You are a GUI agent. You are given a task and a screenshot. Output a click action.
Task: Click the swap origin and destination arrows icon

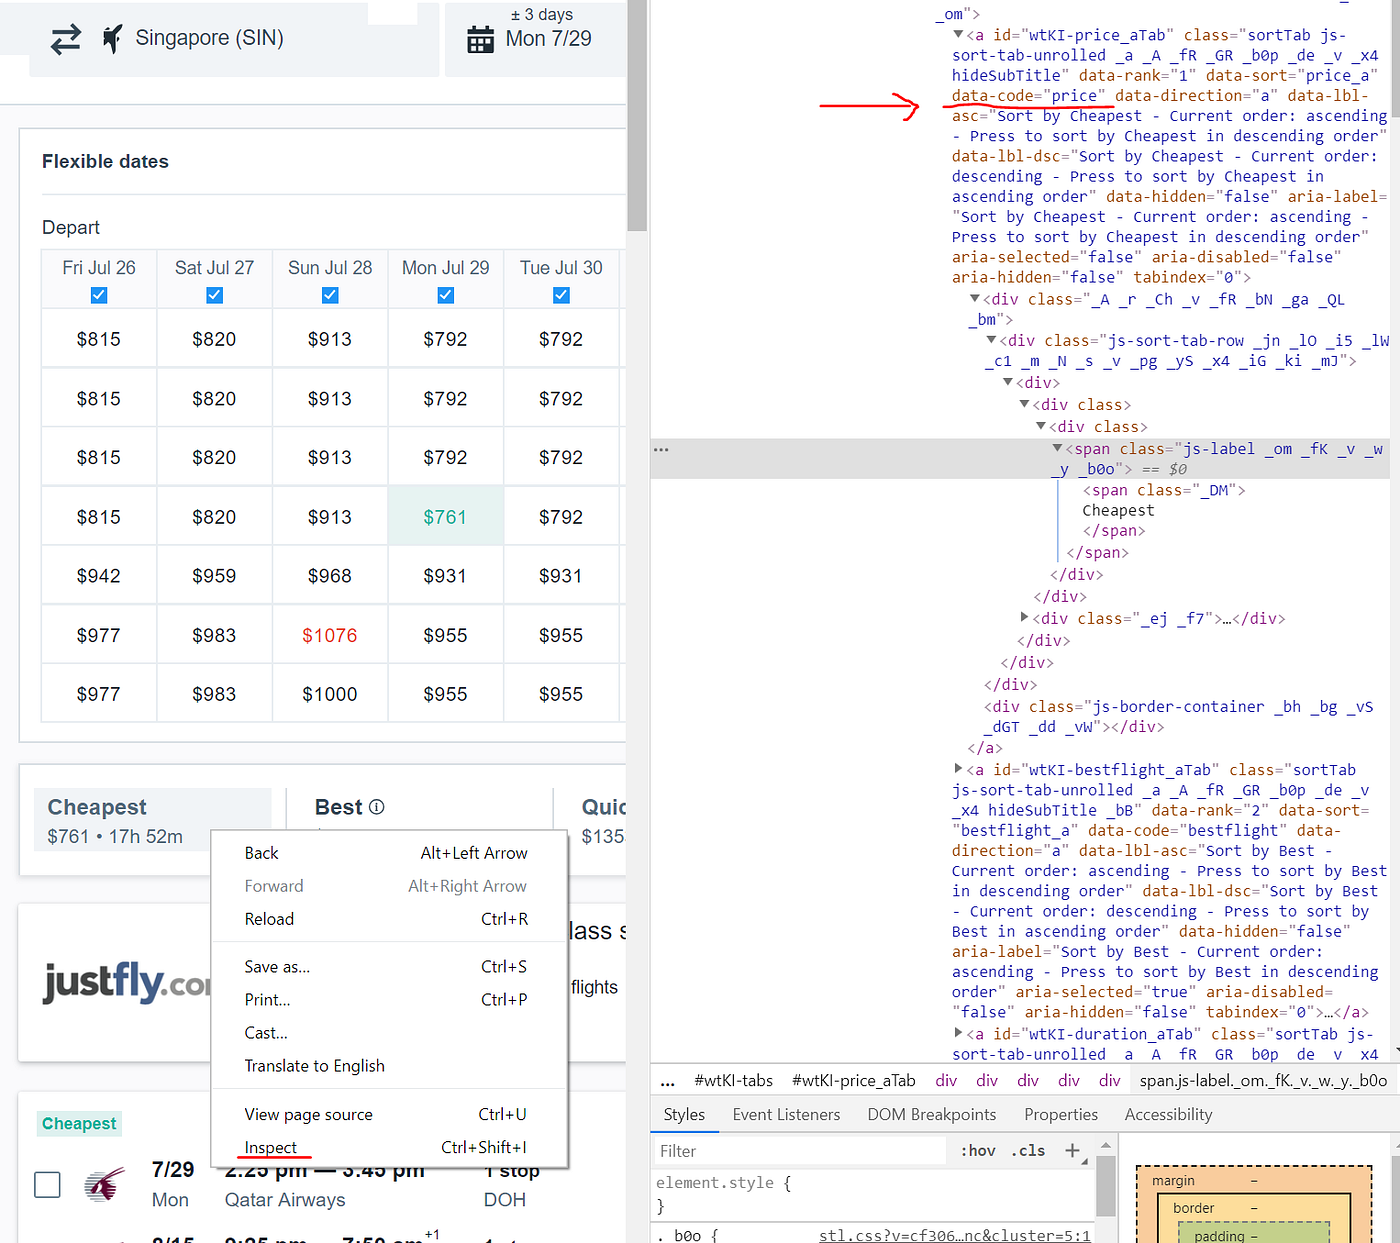click(x=64, y=38)
